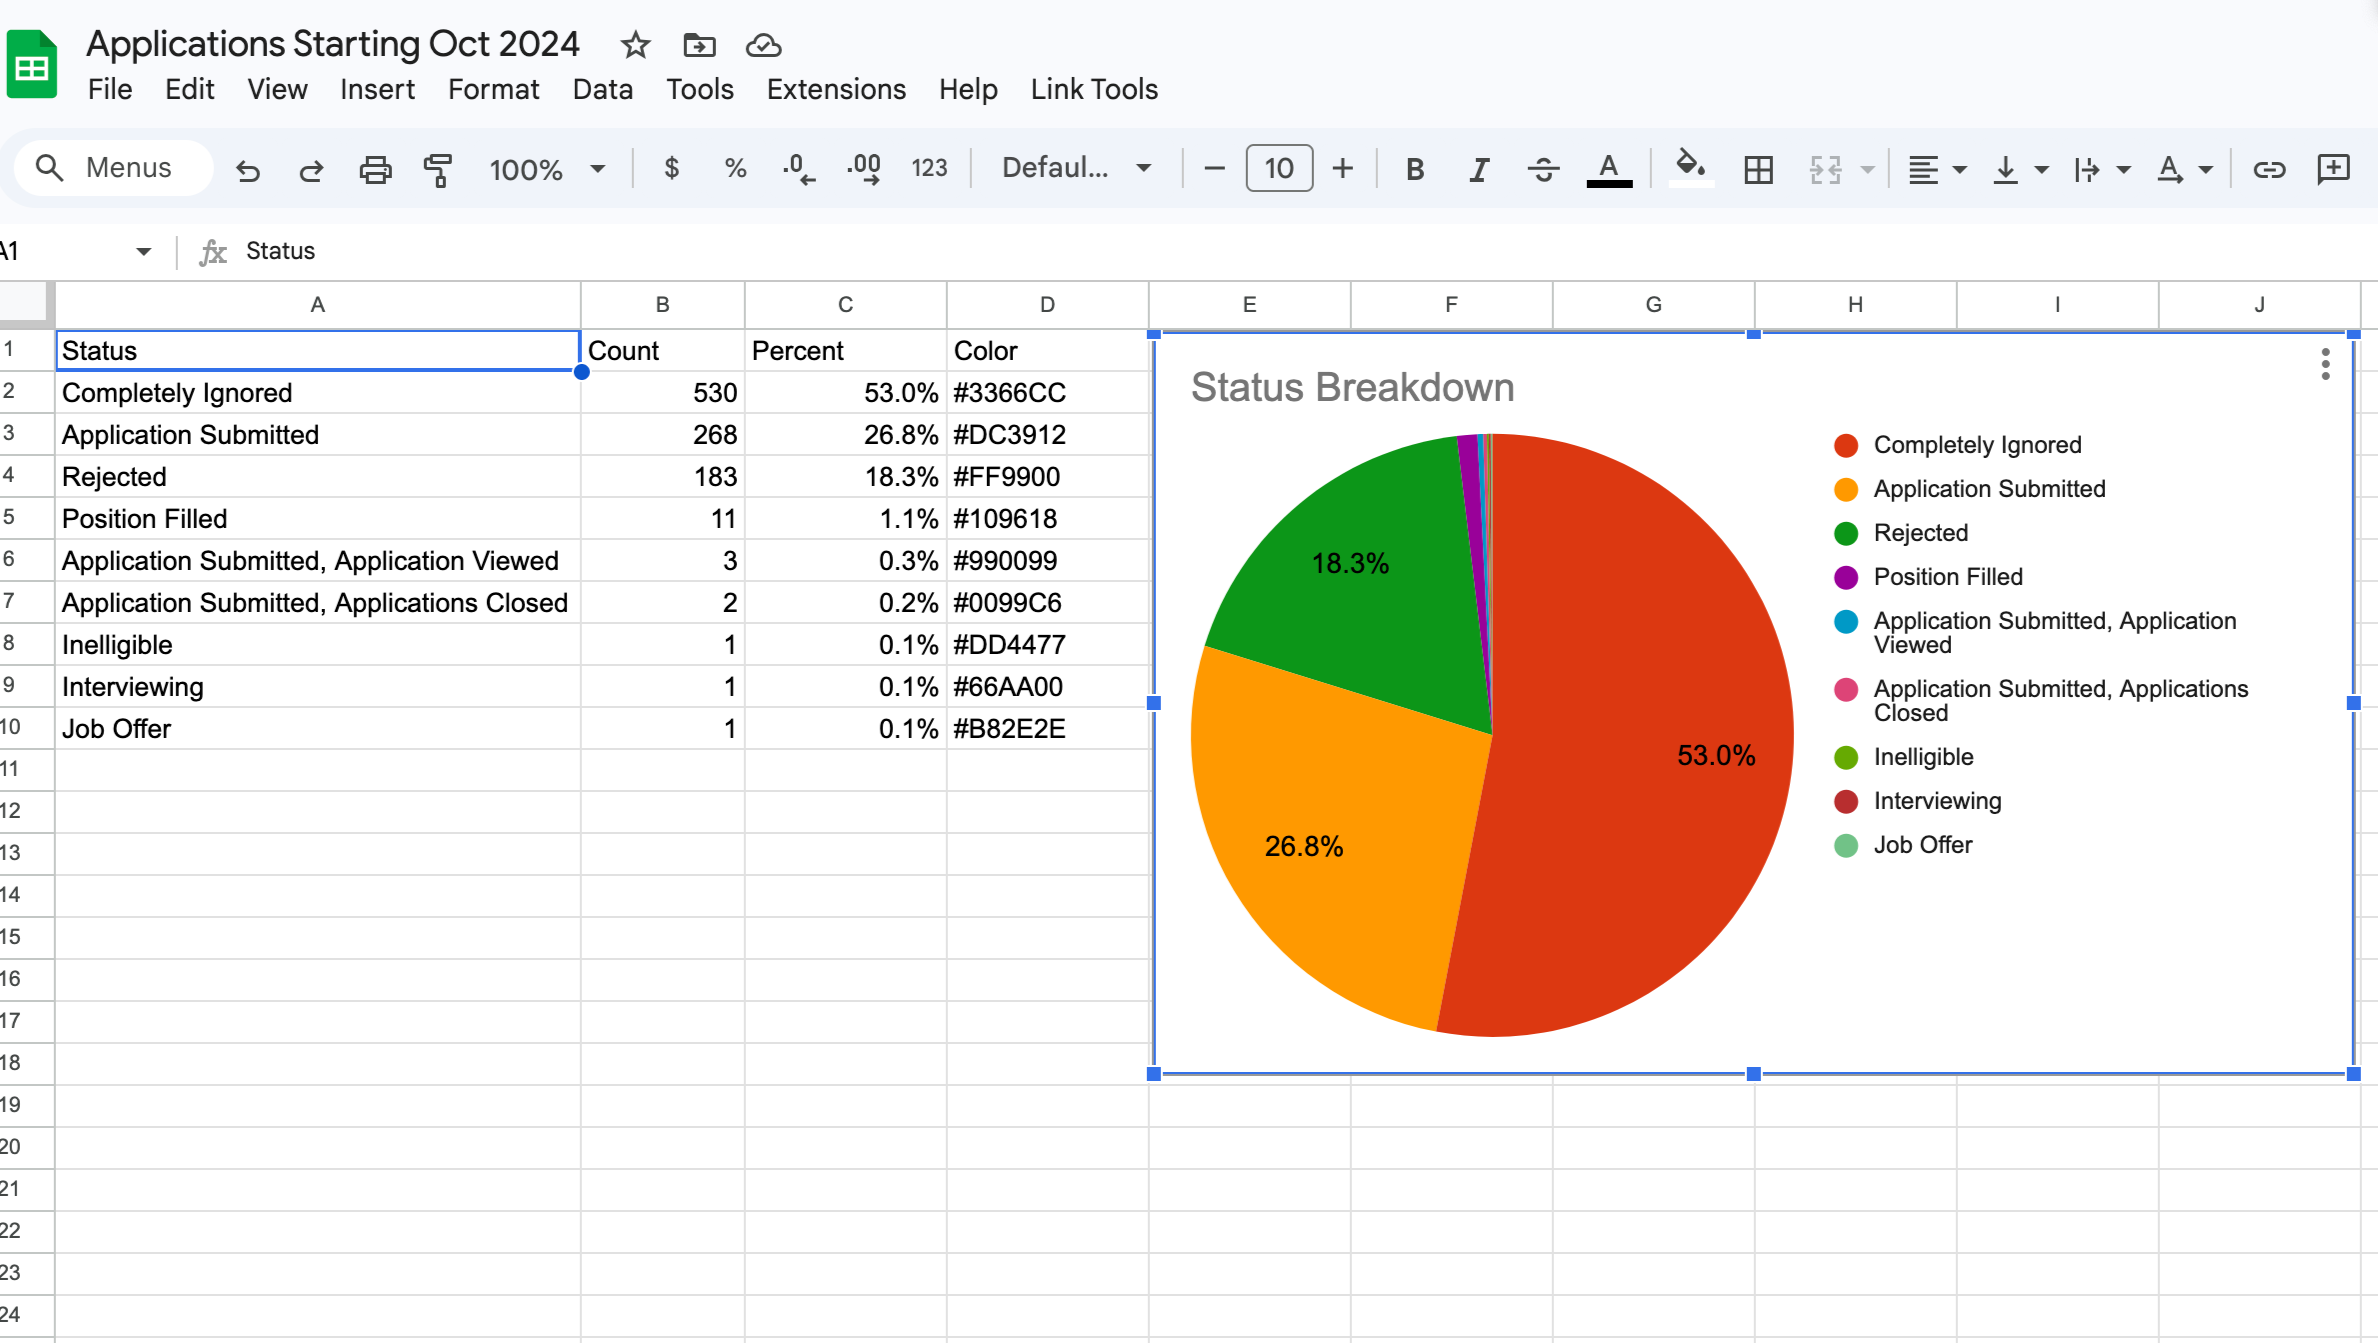Open the Extensions menu

click(836, 90)
